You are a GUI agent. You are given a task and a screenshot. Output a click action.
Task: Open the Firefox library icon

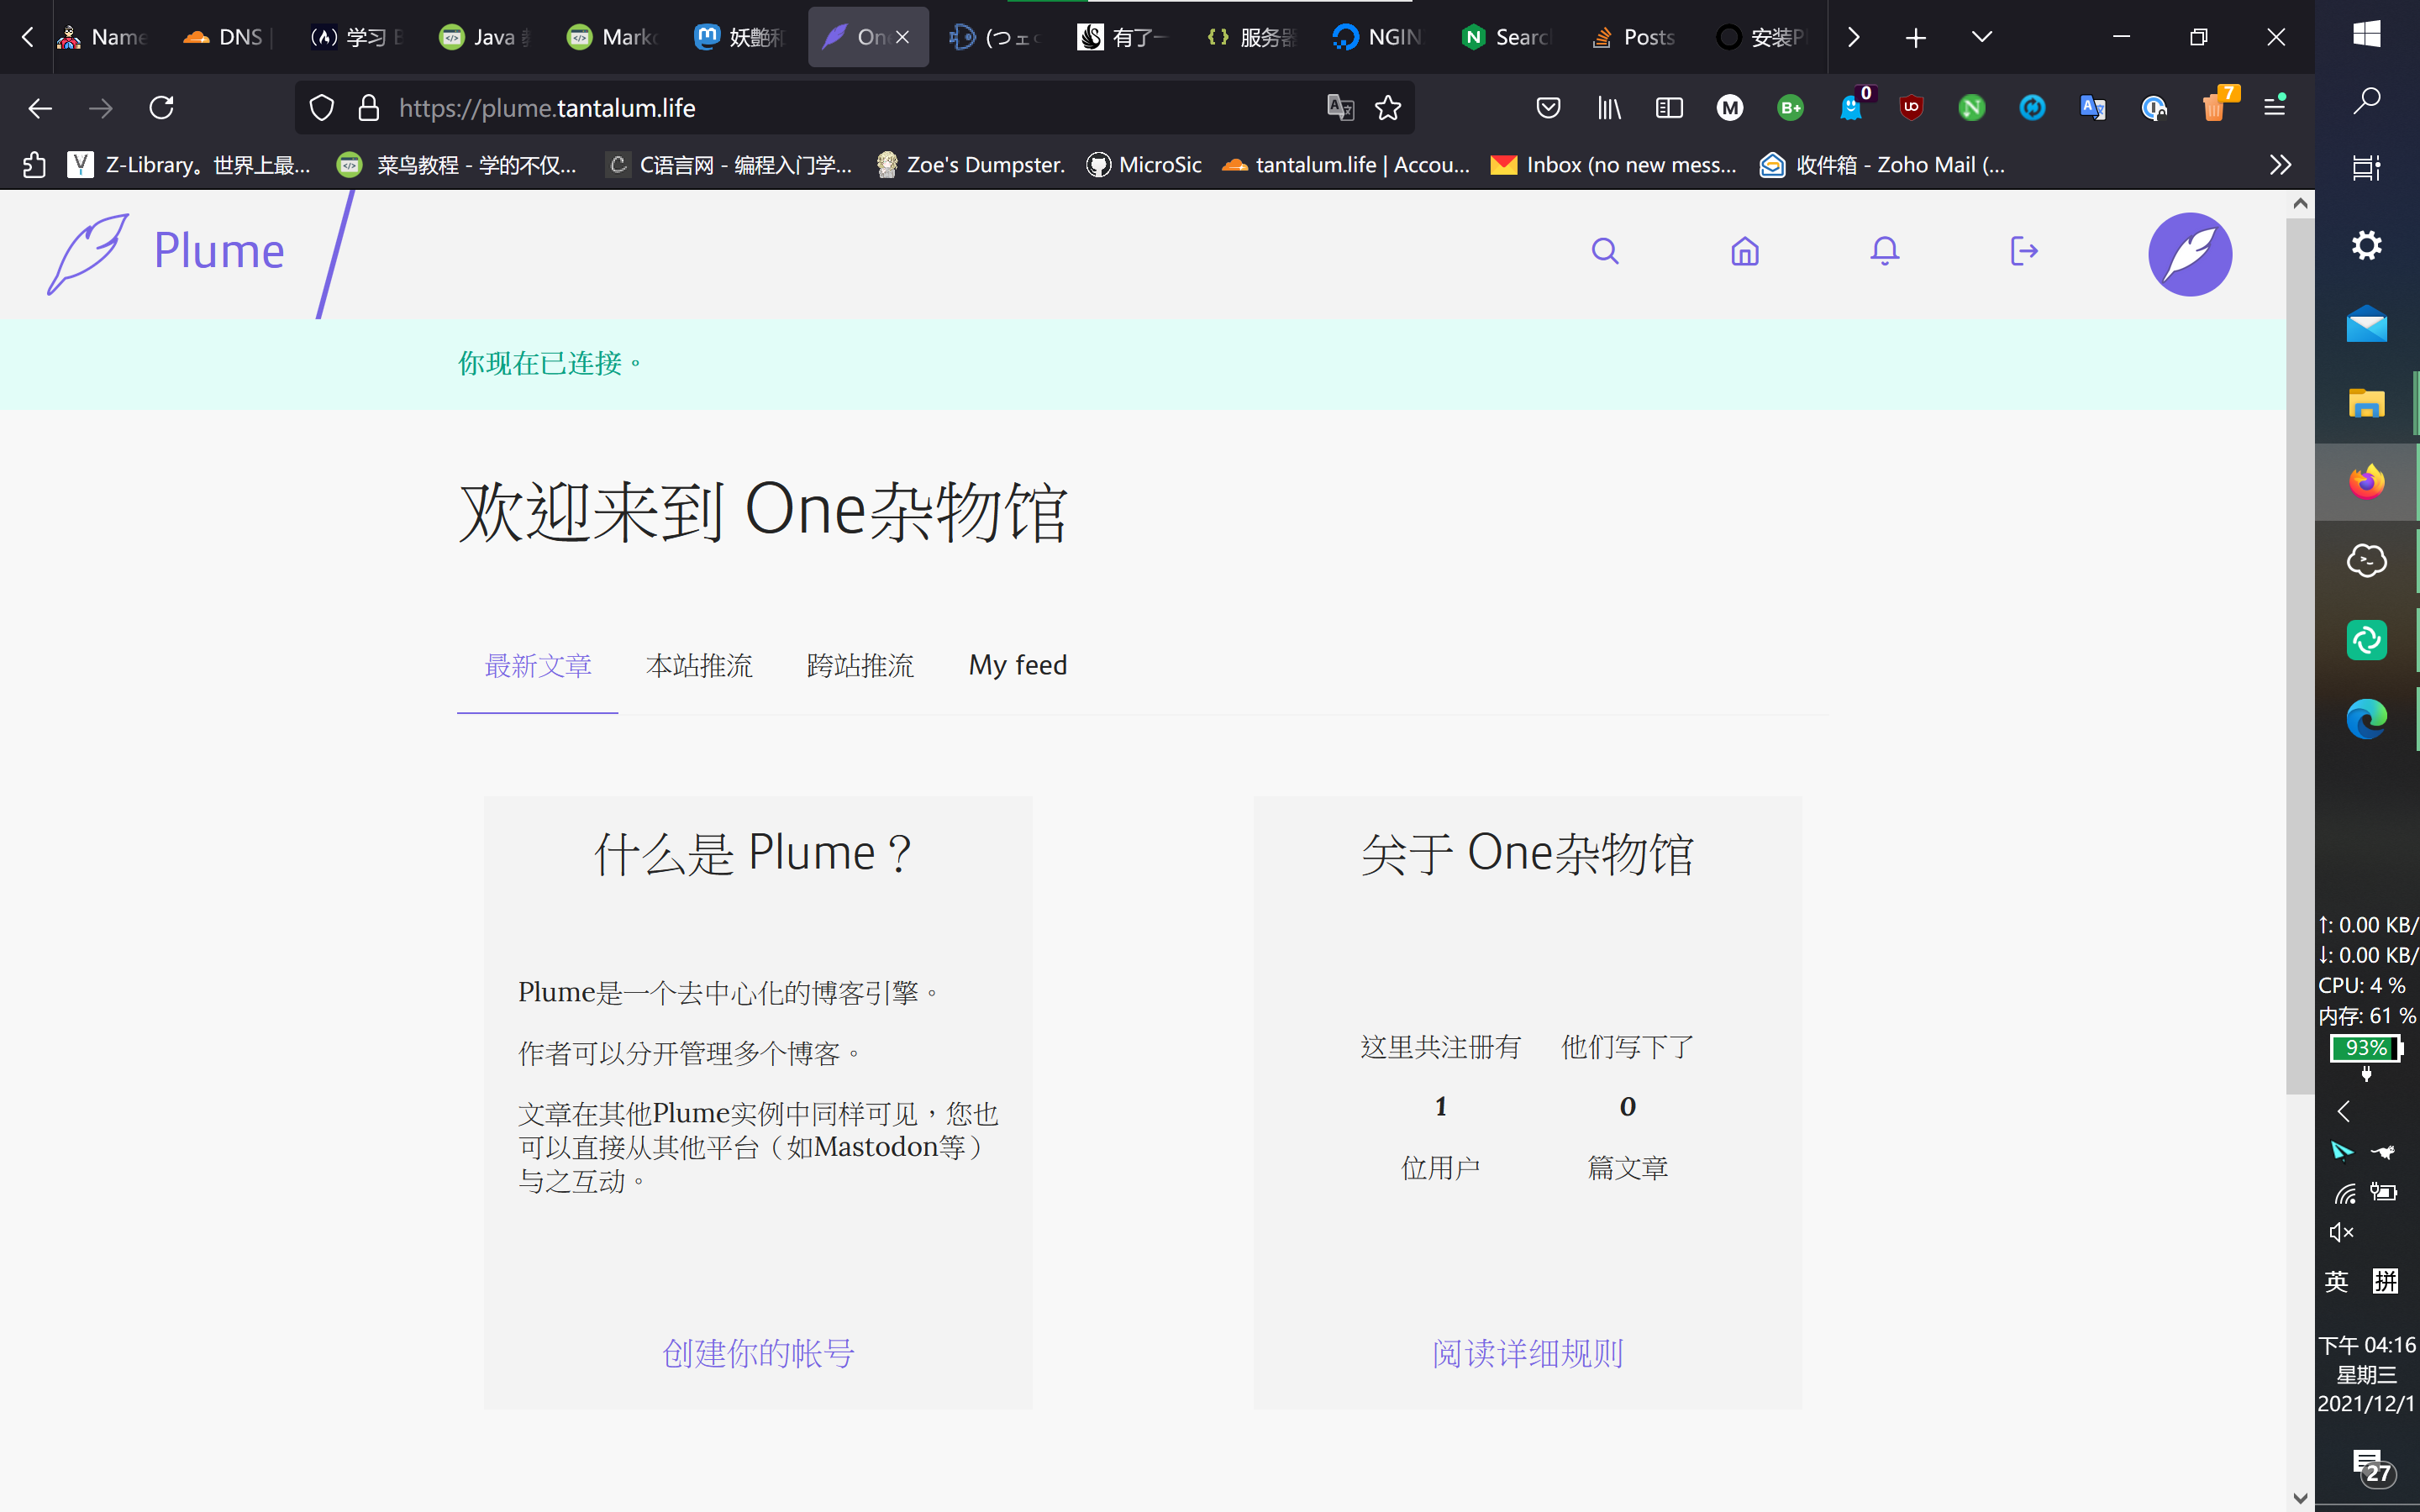click(1609, 108)
